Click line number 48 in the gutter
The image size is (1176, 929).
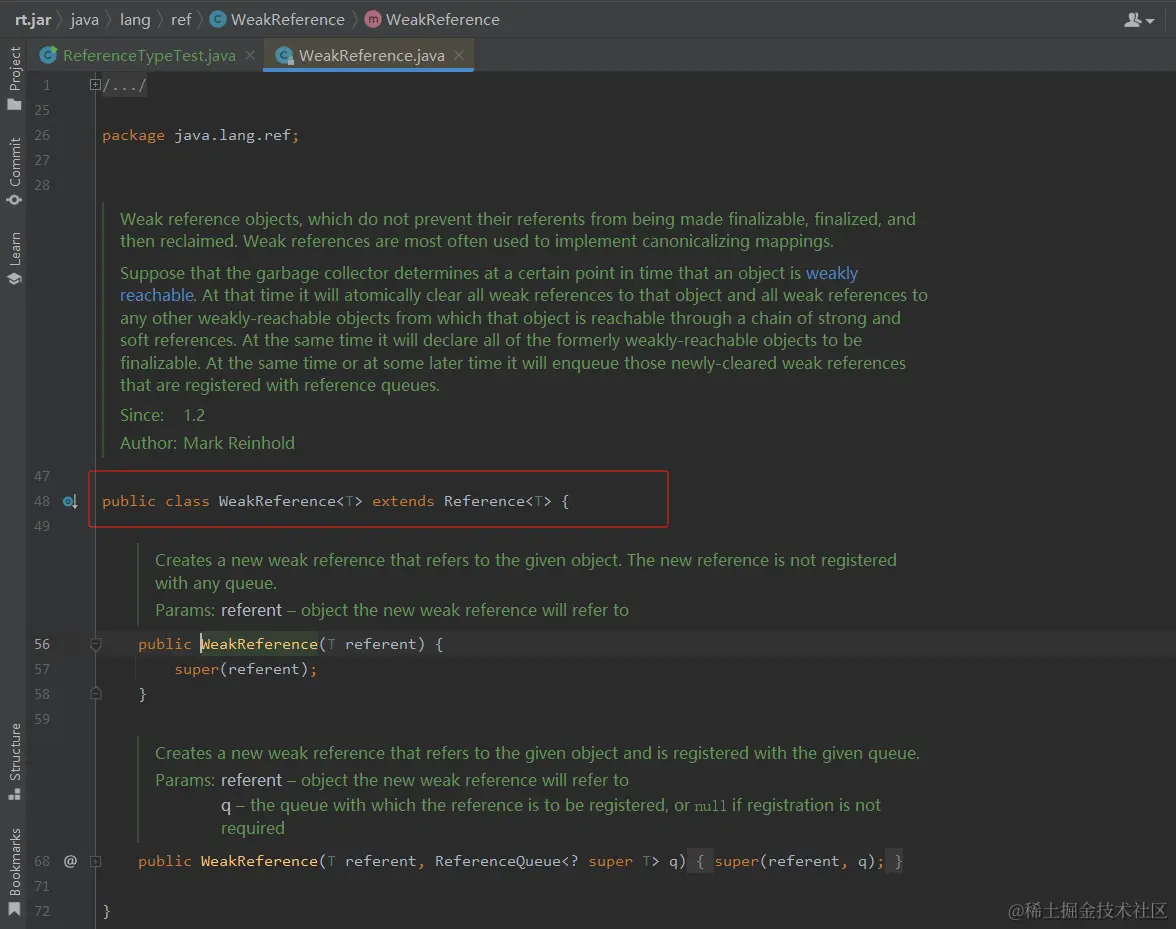42,501
